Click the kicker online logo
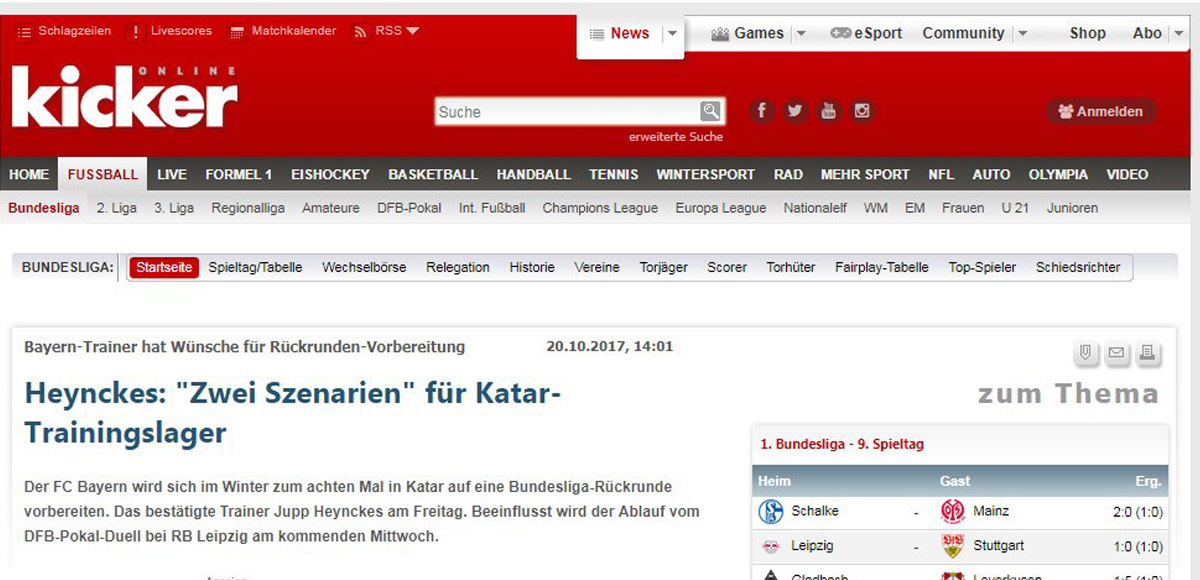The height and width of the screenshot is (580, 1200). (125, 98)
